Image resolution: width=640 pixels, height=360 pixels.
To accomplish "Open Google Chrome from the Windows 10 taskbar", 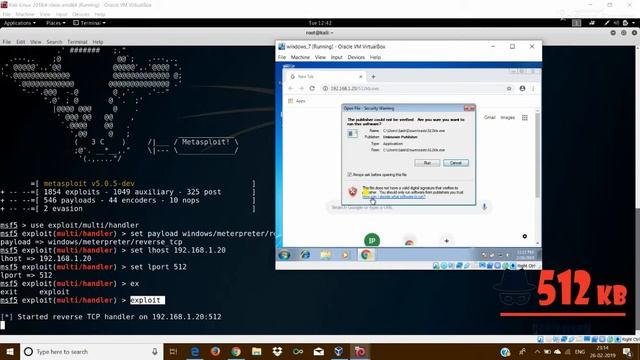I will pos(236,351).
